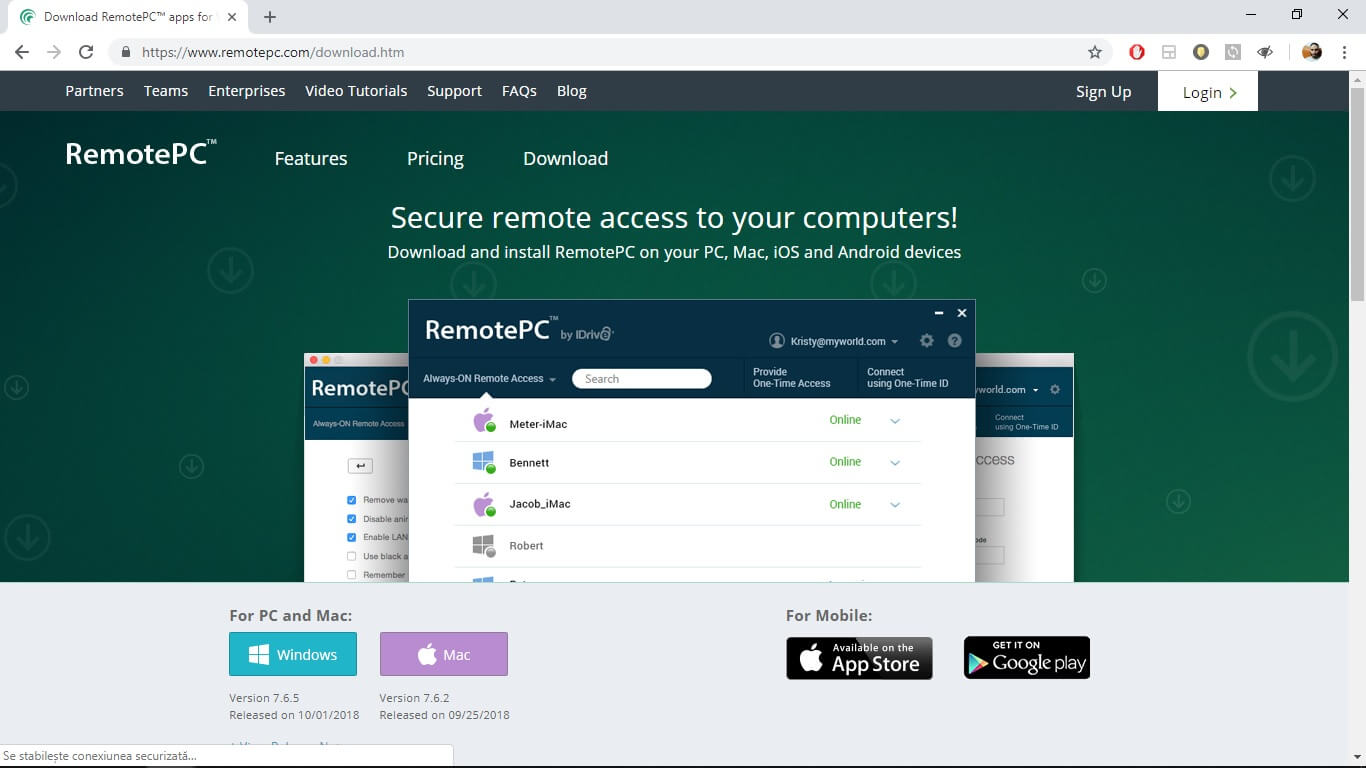Expand Meter-iMac options chevron
Viewport: 1366px width, 768px height.
coord(895,421)
